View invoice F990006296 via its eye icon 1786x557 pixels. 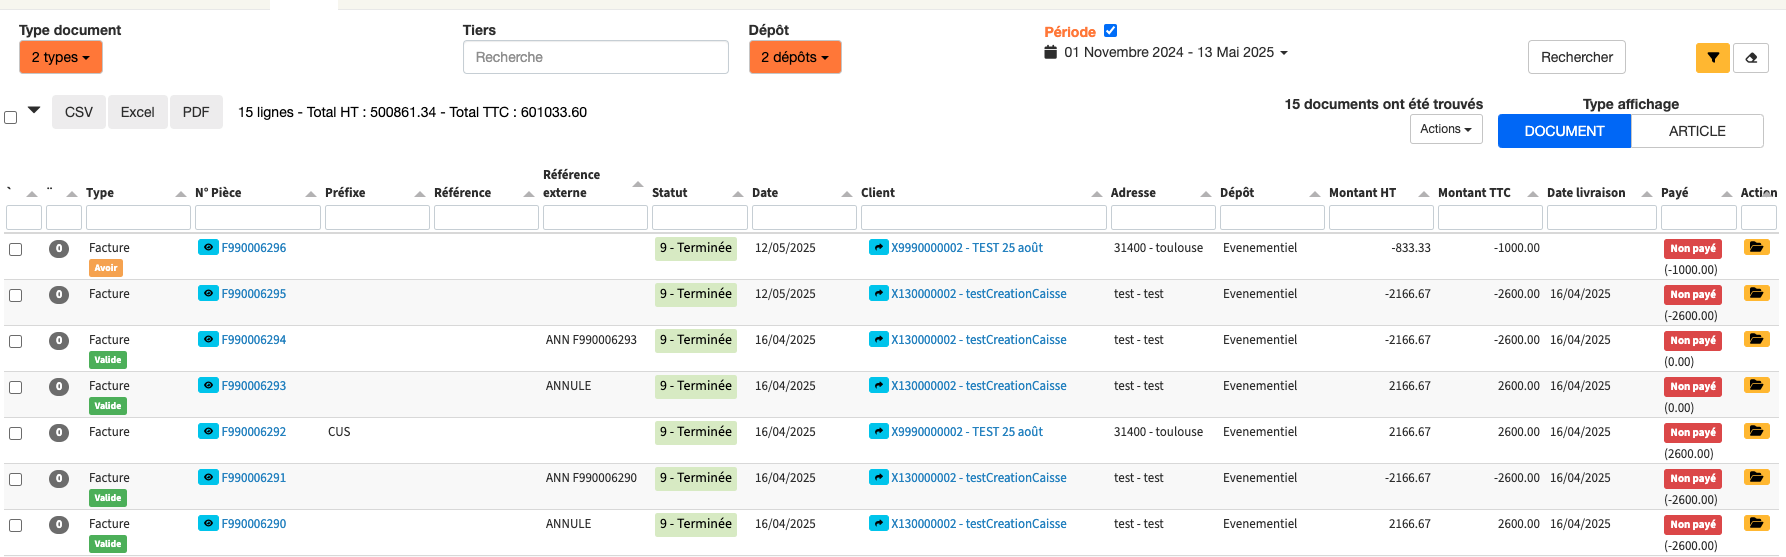pyautogui.click(x=208, y=248)
